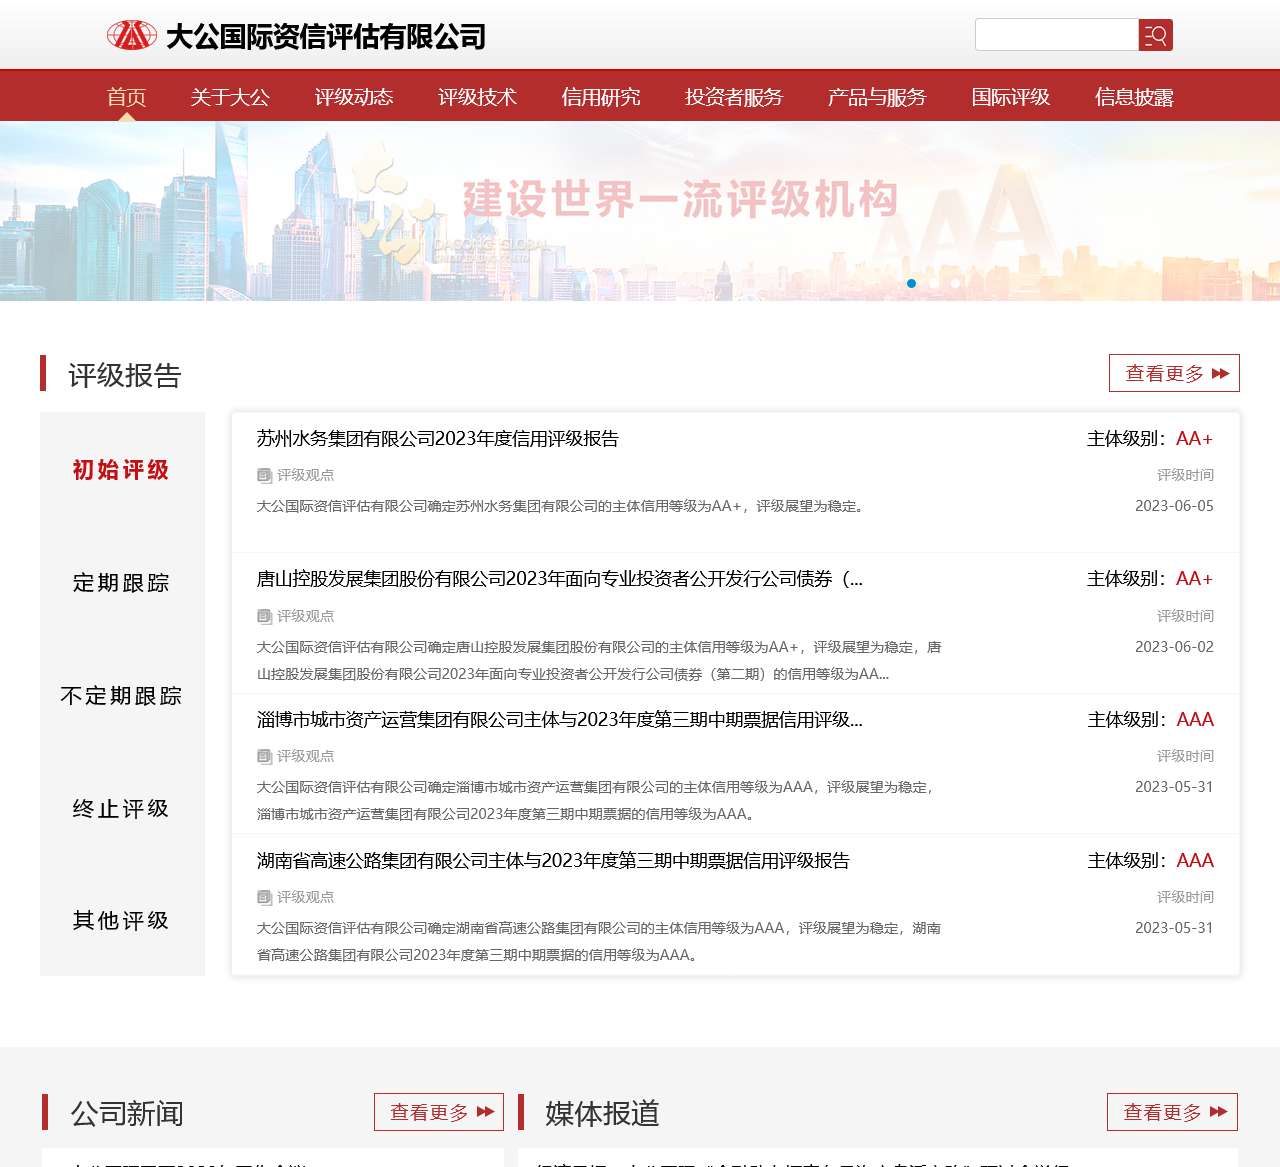Open 湖南省高速公路集团 rating report

[x=553, y=861]
